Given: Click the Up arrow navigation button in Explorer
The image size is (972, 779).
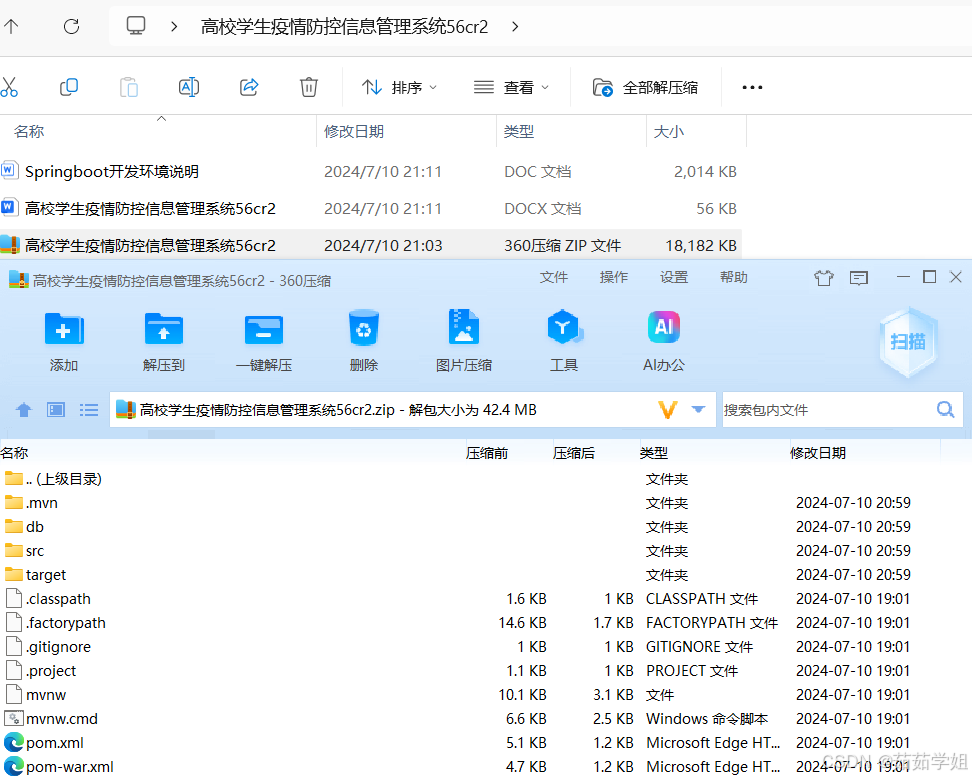Looking at the screenshot, I should [11, 26].
